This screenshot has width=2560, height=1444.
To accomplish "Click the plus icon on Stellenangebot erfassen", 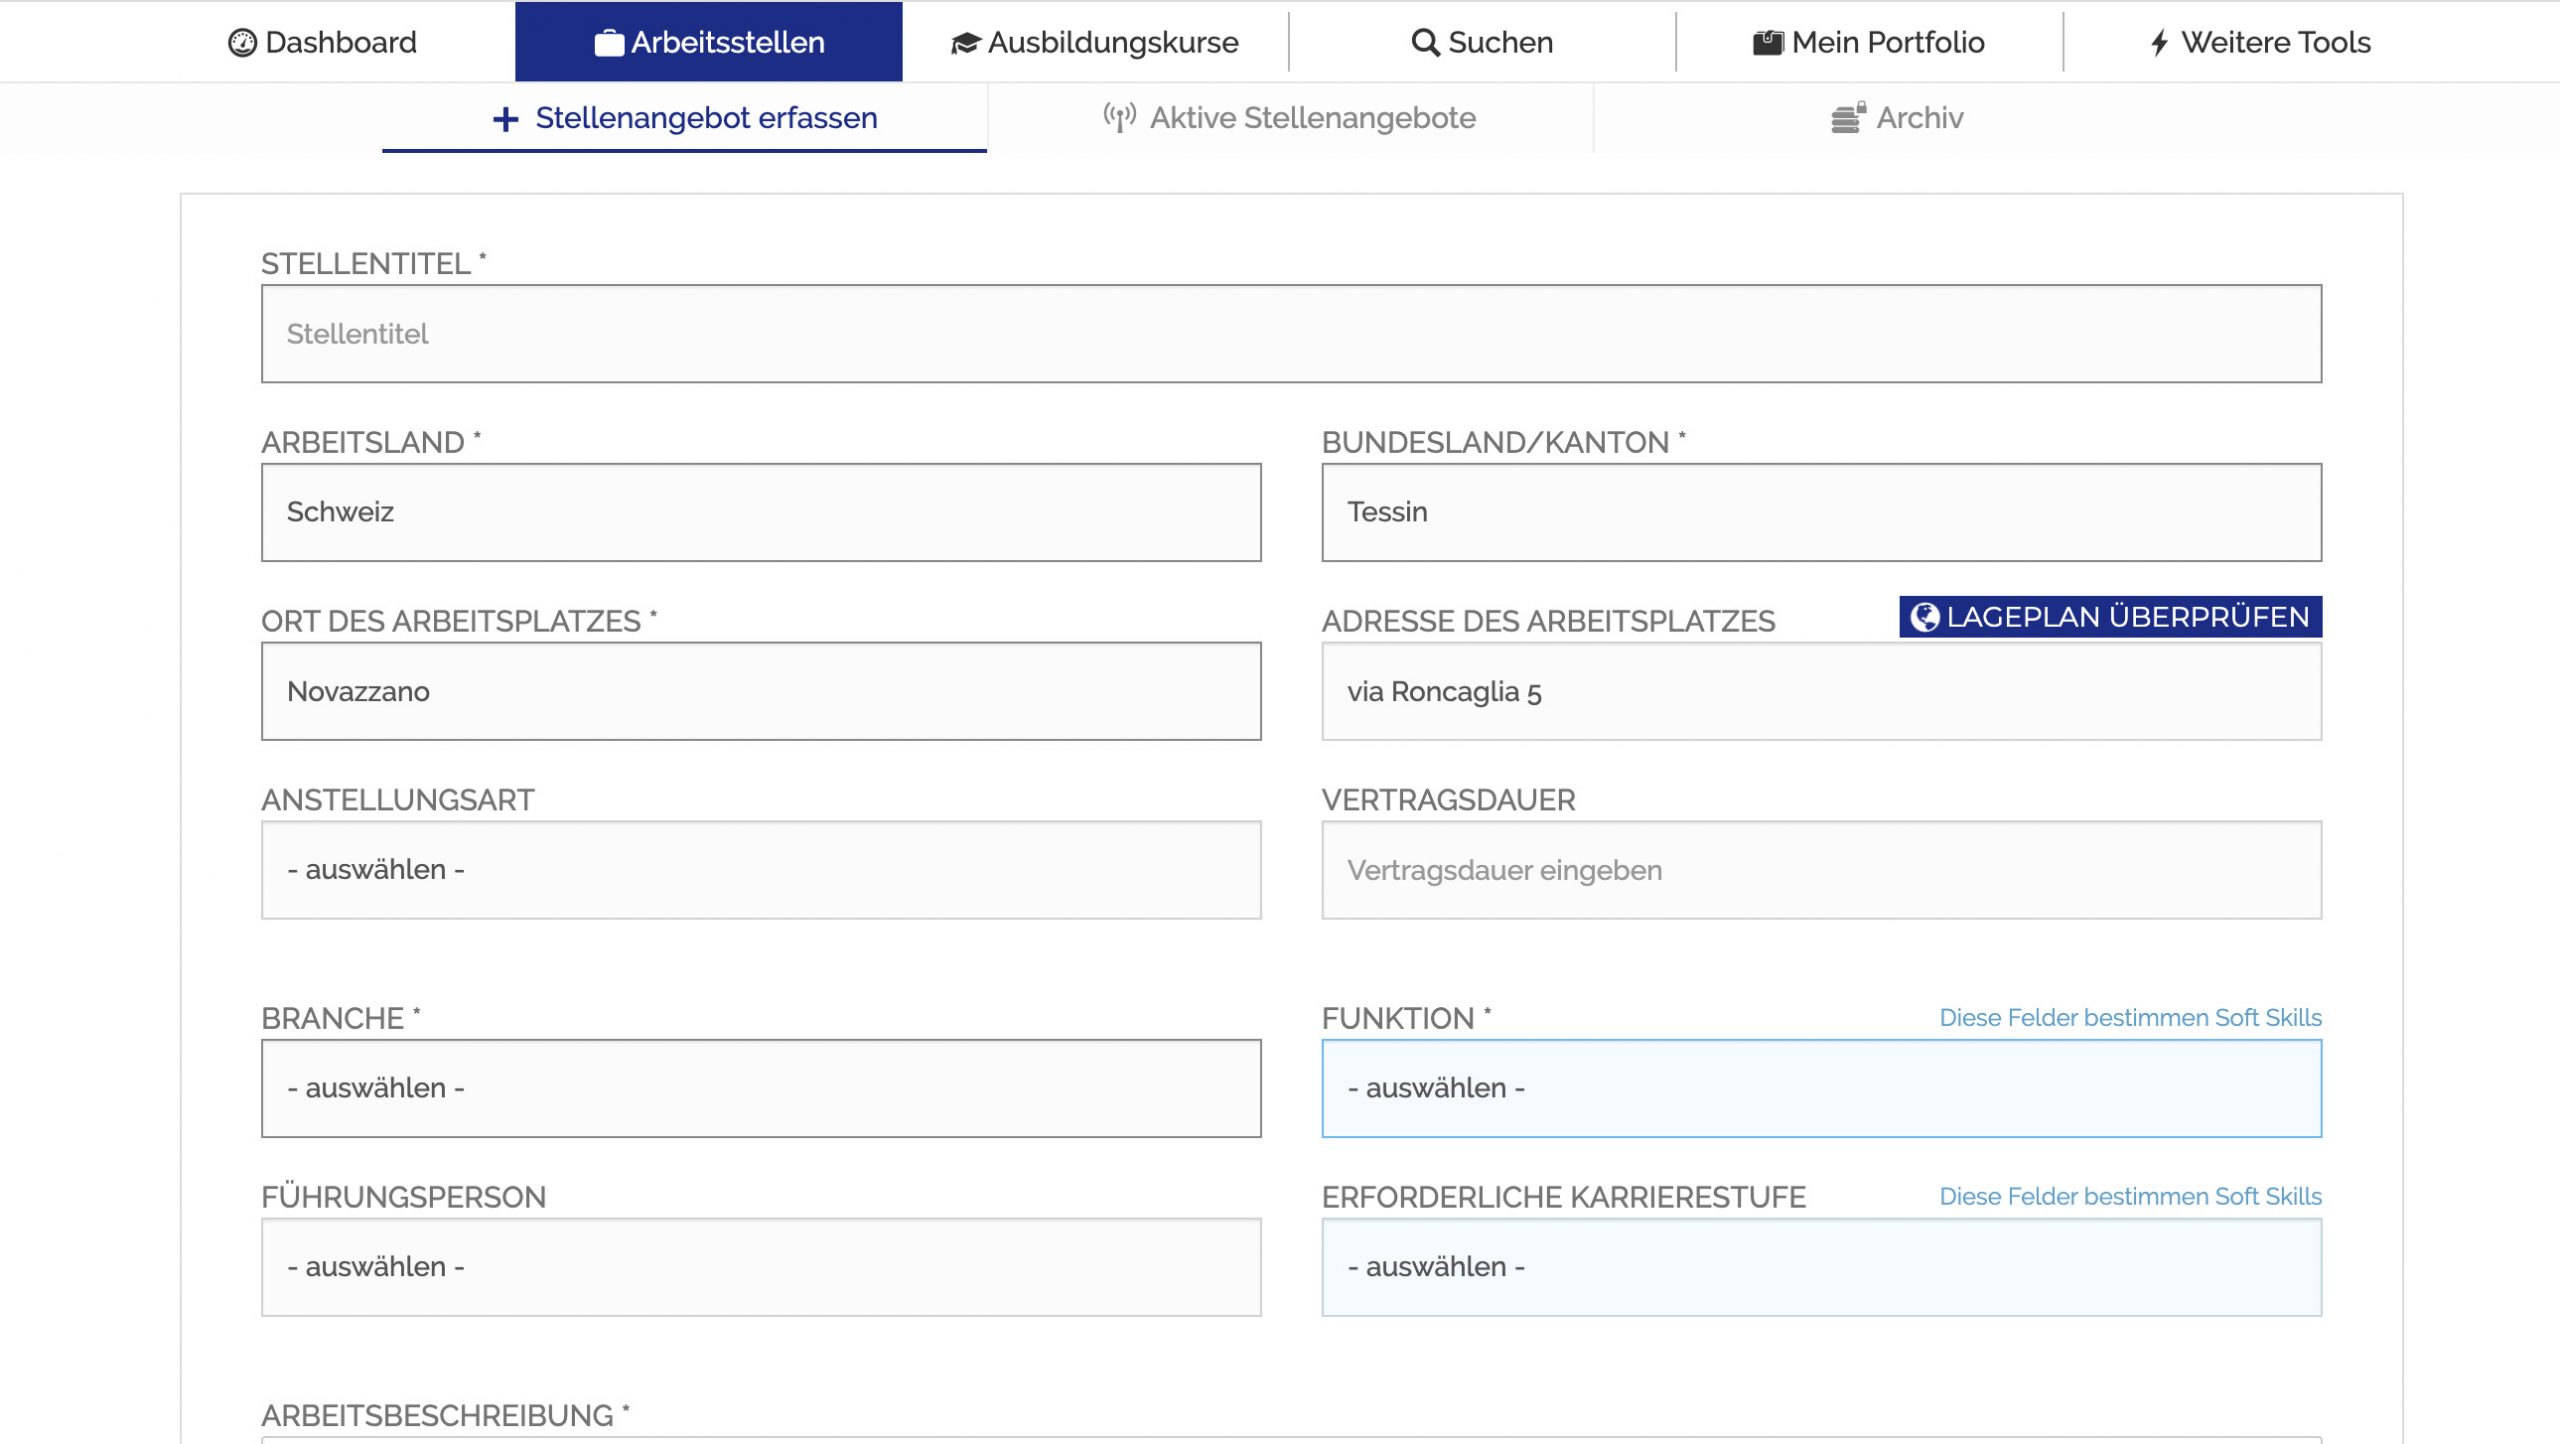I will click(x=504, y=118).
